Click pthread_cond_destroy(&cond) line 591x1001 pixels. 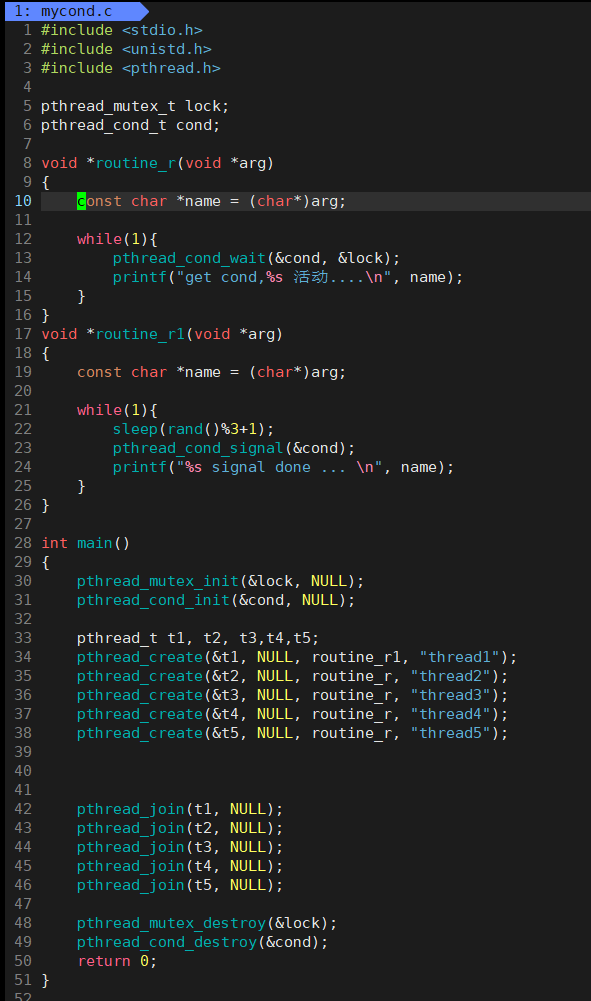202,942
